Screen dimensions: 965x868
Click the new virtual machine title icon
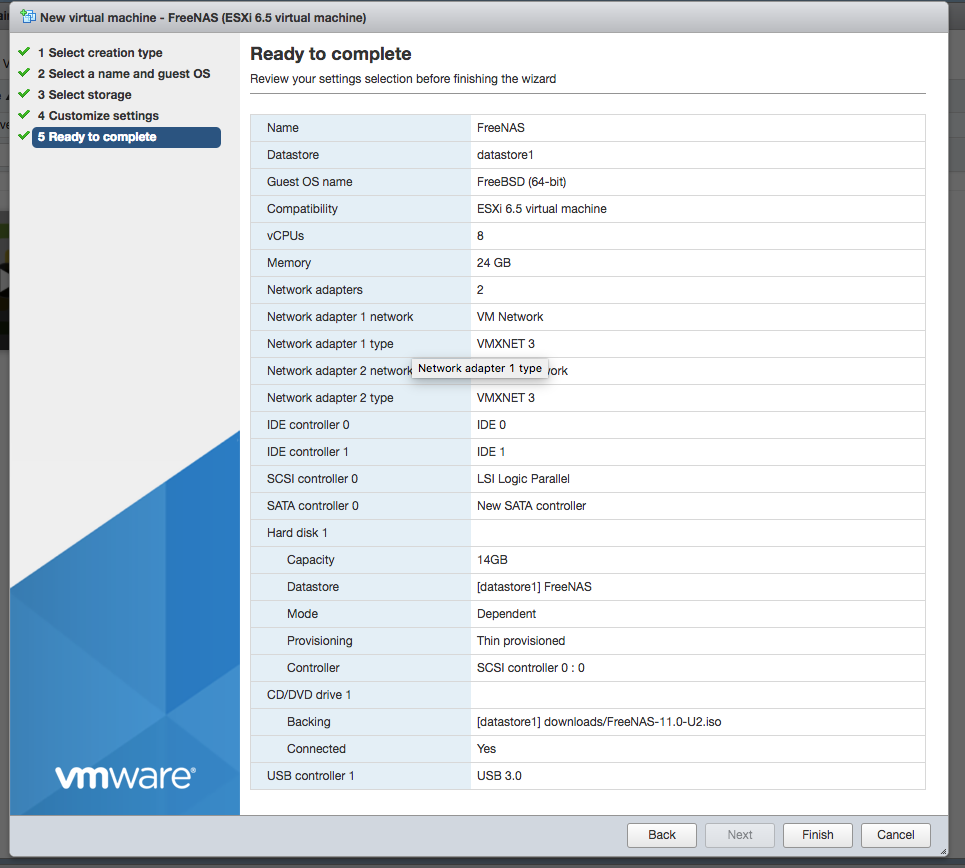coord(28,17)
